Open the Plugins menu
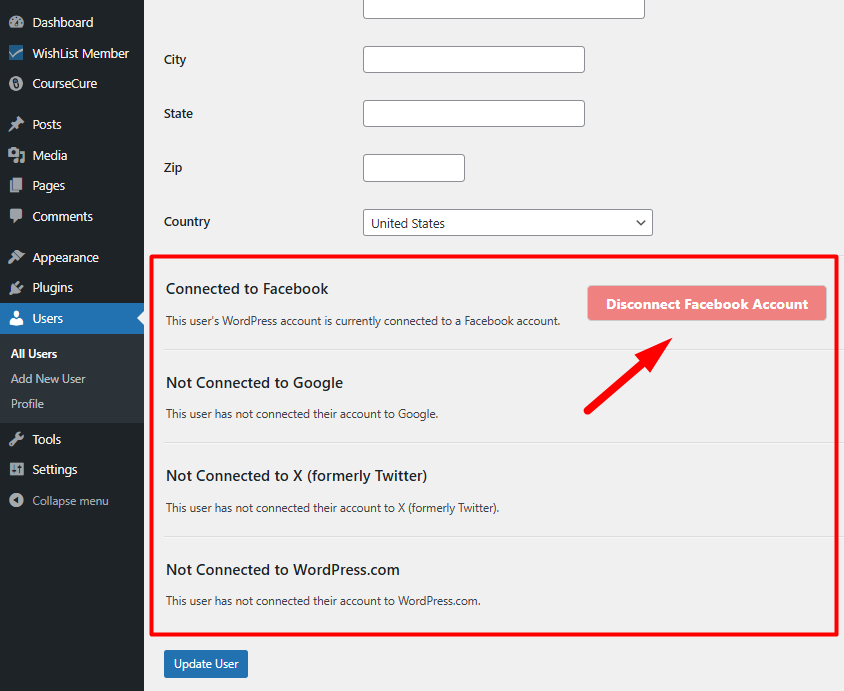This screenshot has width=844, height=691. [52, 288]
